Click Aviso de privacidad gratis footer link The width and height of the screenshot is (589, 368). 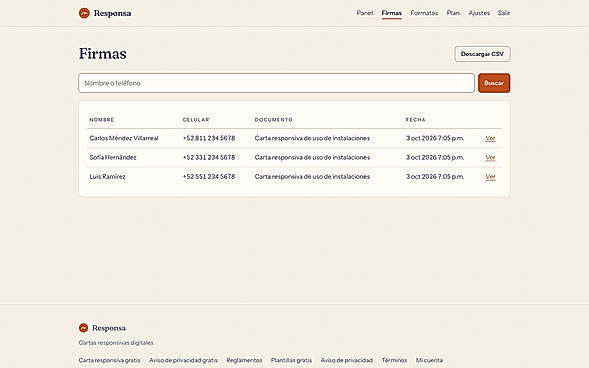[183, 360]
